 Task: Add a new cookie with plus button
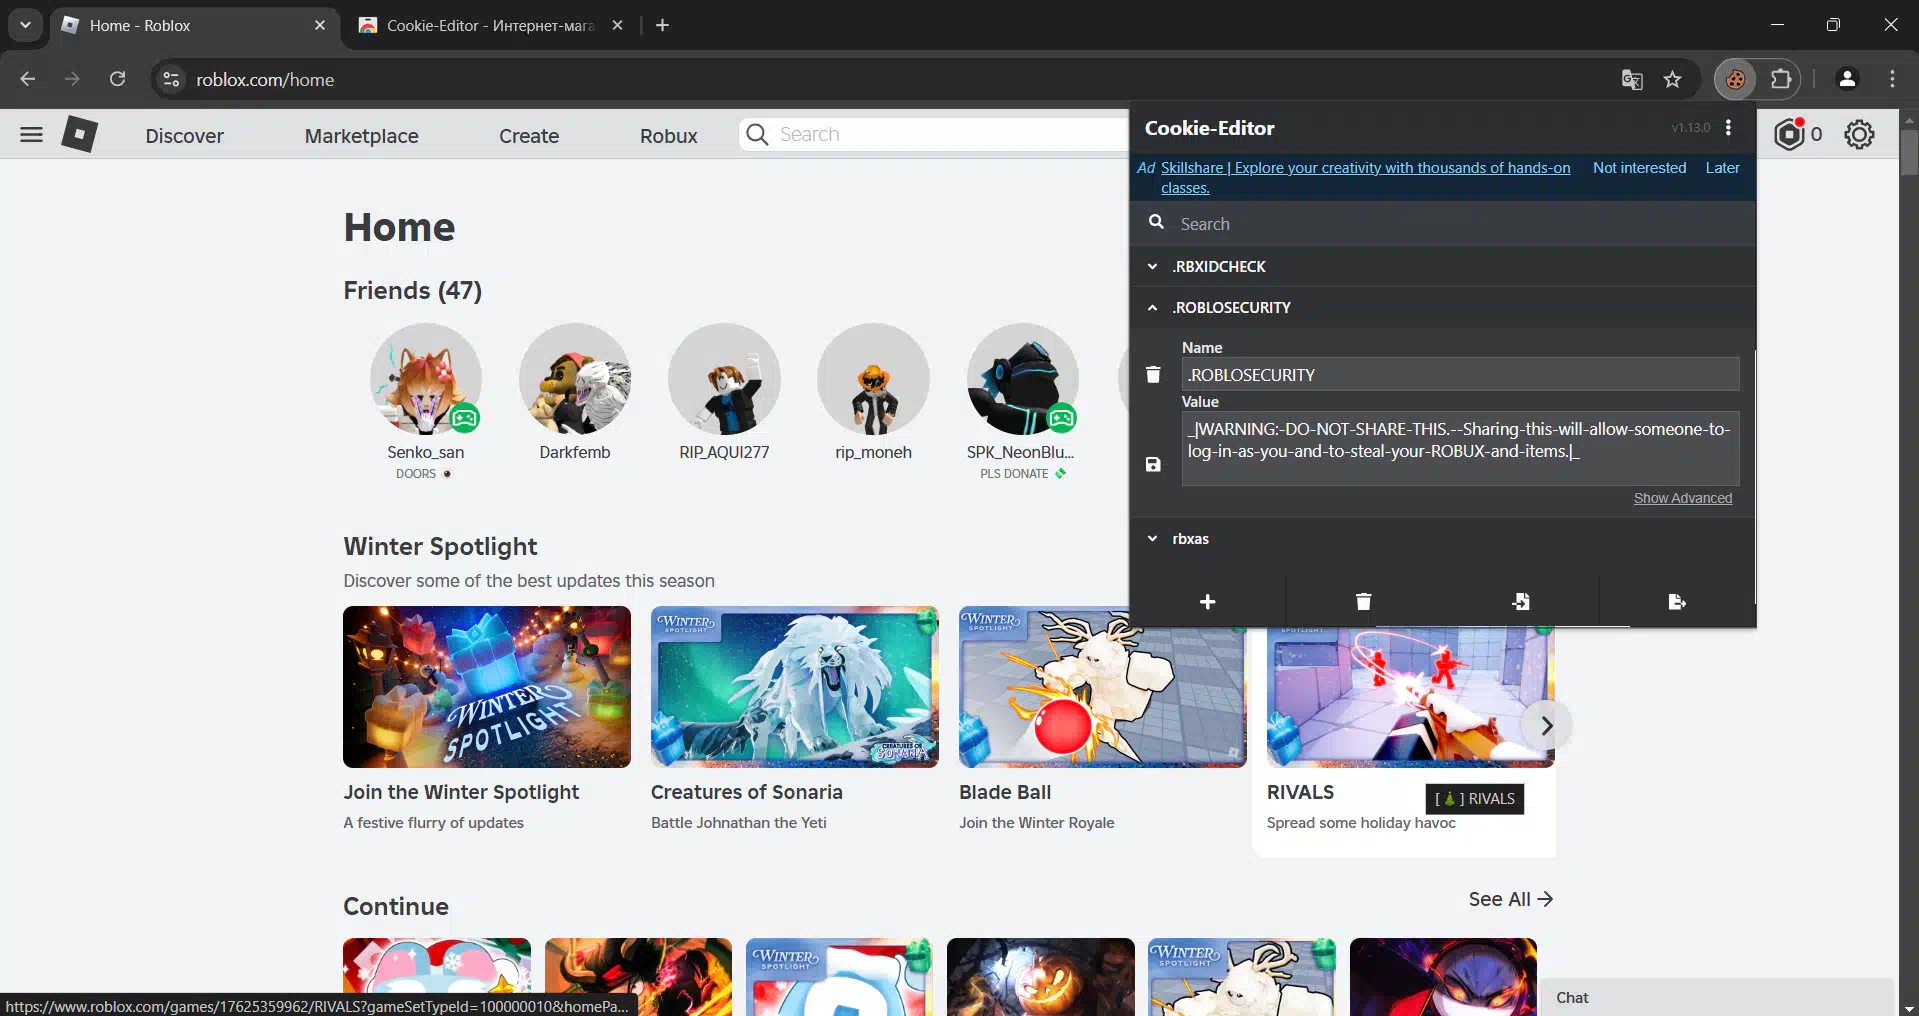pos(1207,601)
